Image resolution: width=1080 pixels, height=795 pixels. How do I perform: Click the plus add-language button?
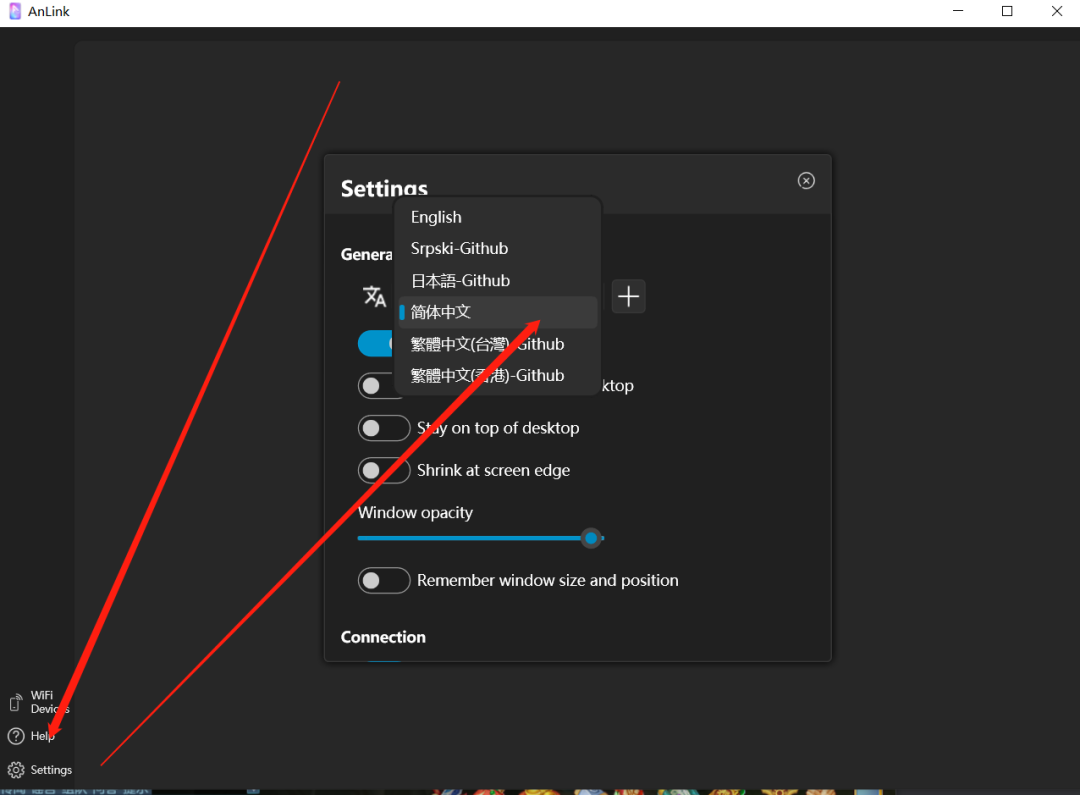[x=628, y=297]
